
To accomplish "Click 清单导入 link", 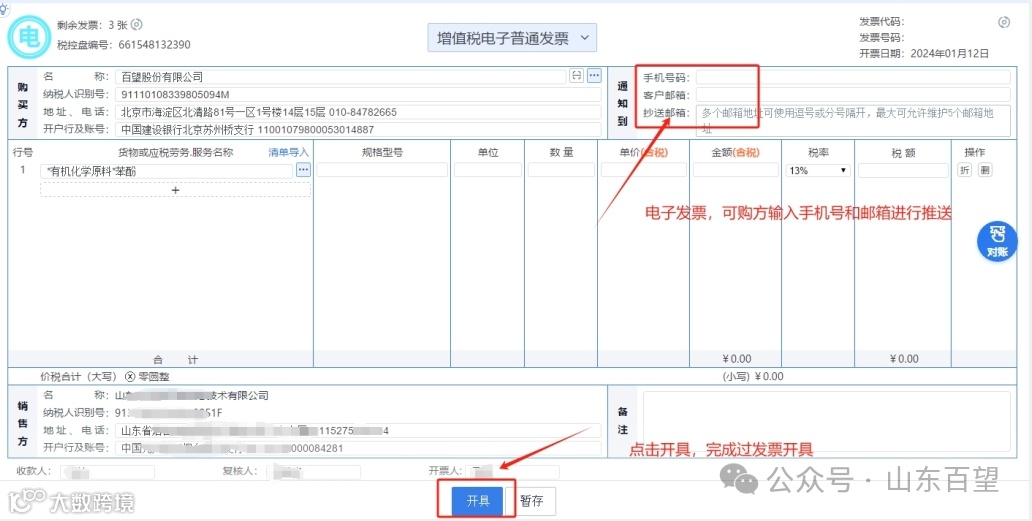I will 288,152.
